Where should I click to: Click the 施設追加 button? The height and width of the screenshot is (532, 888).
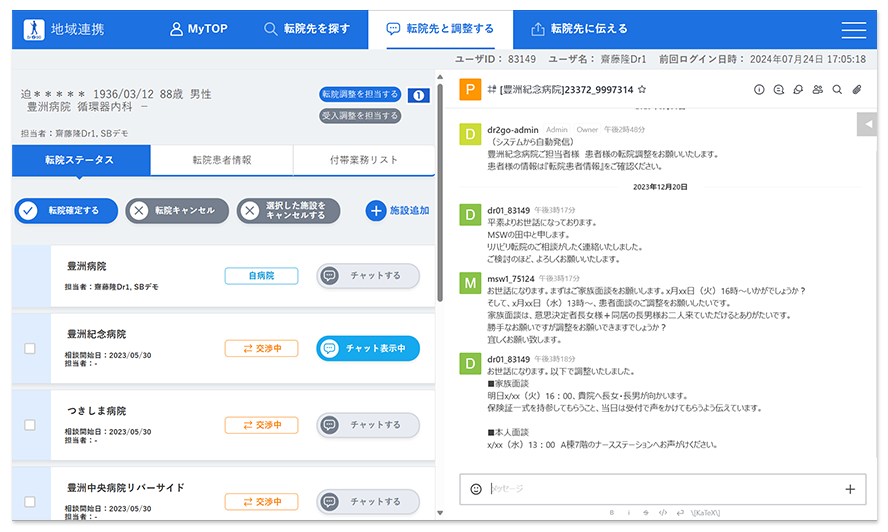click(x=398, y=211)
